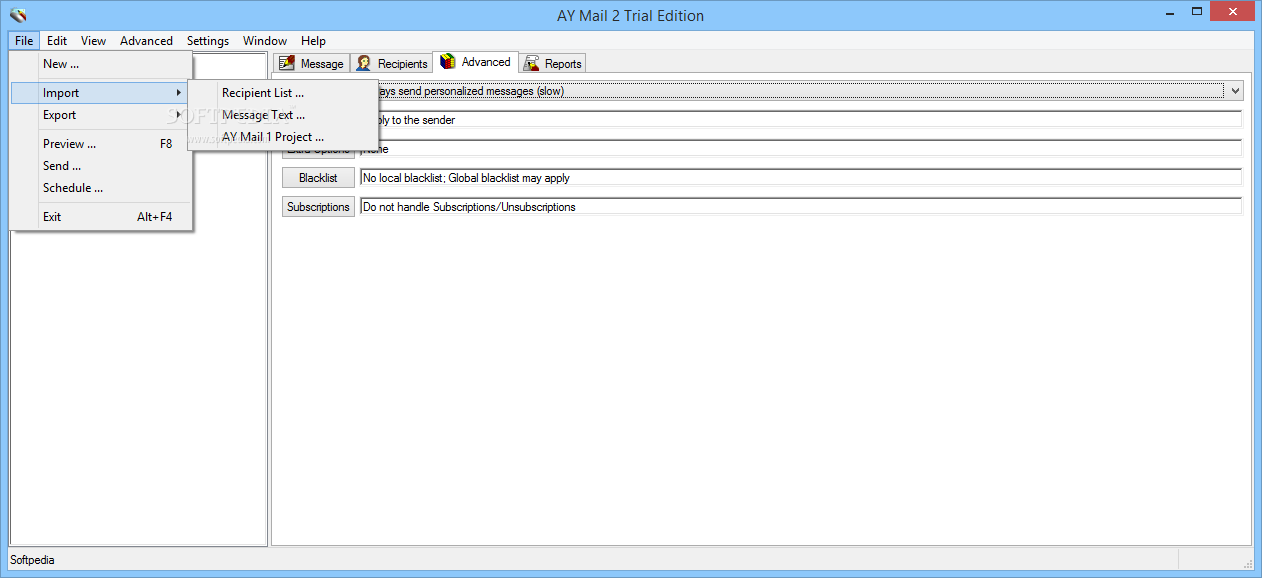Choose Send... from File menu
The width and height of the screenshot is (1262, 578).
(x=101, y=166)
